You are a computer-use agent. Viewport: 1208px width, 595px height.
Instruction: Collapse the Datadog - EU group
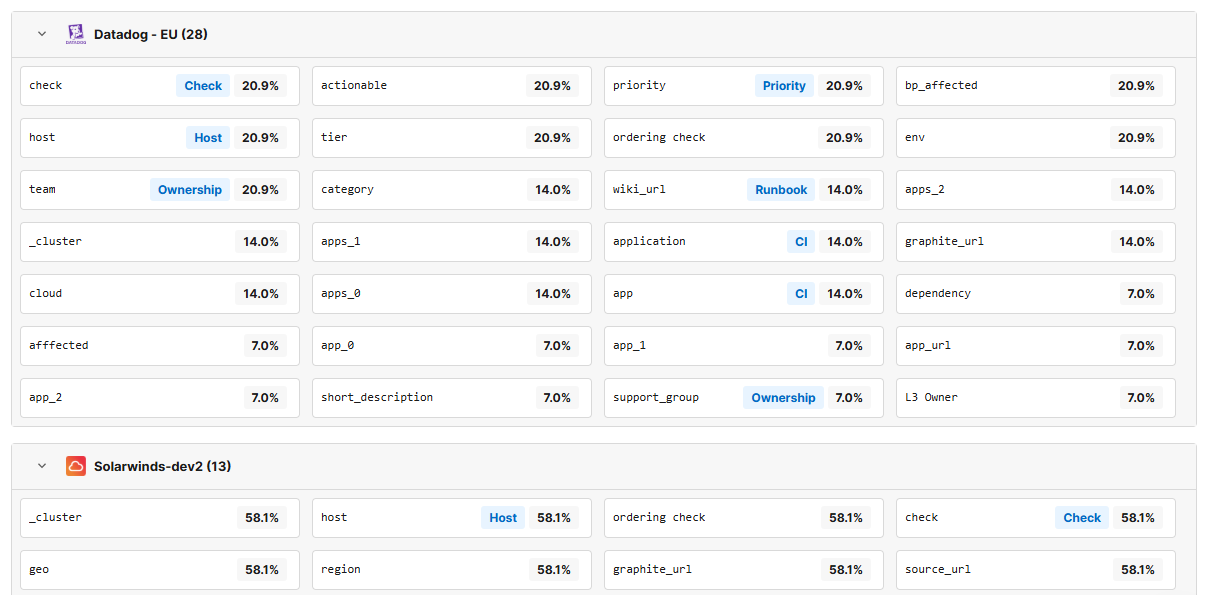coord(41,32)
